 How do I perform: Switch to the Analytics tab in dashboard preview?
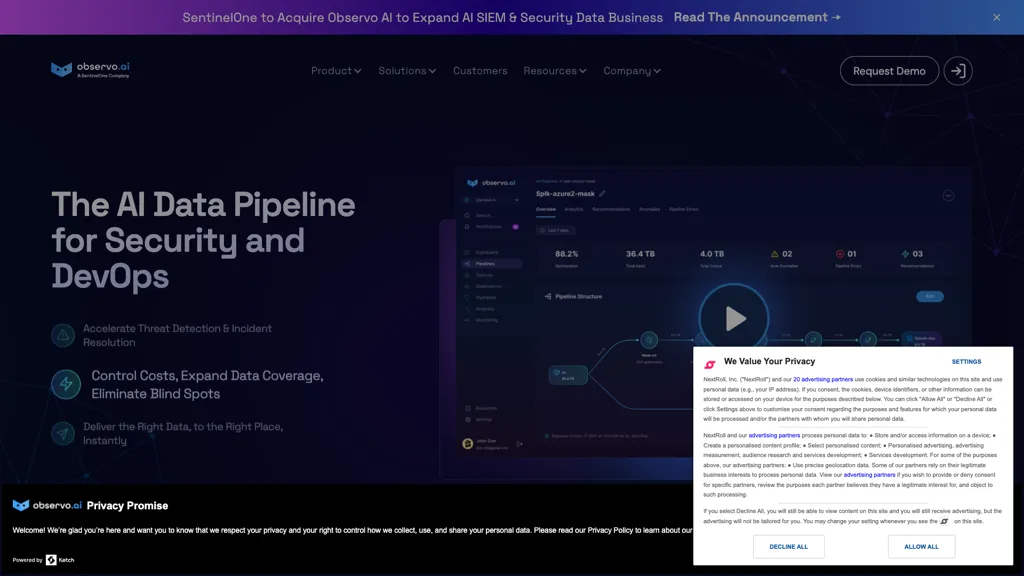pos(573,209)
